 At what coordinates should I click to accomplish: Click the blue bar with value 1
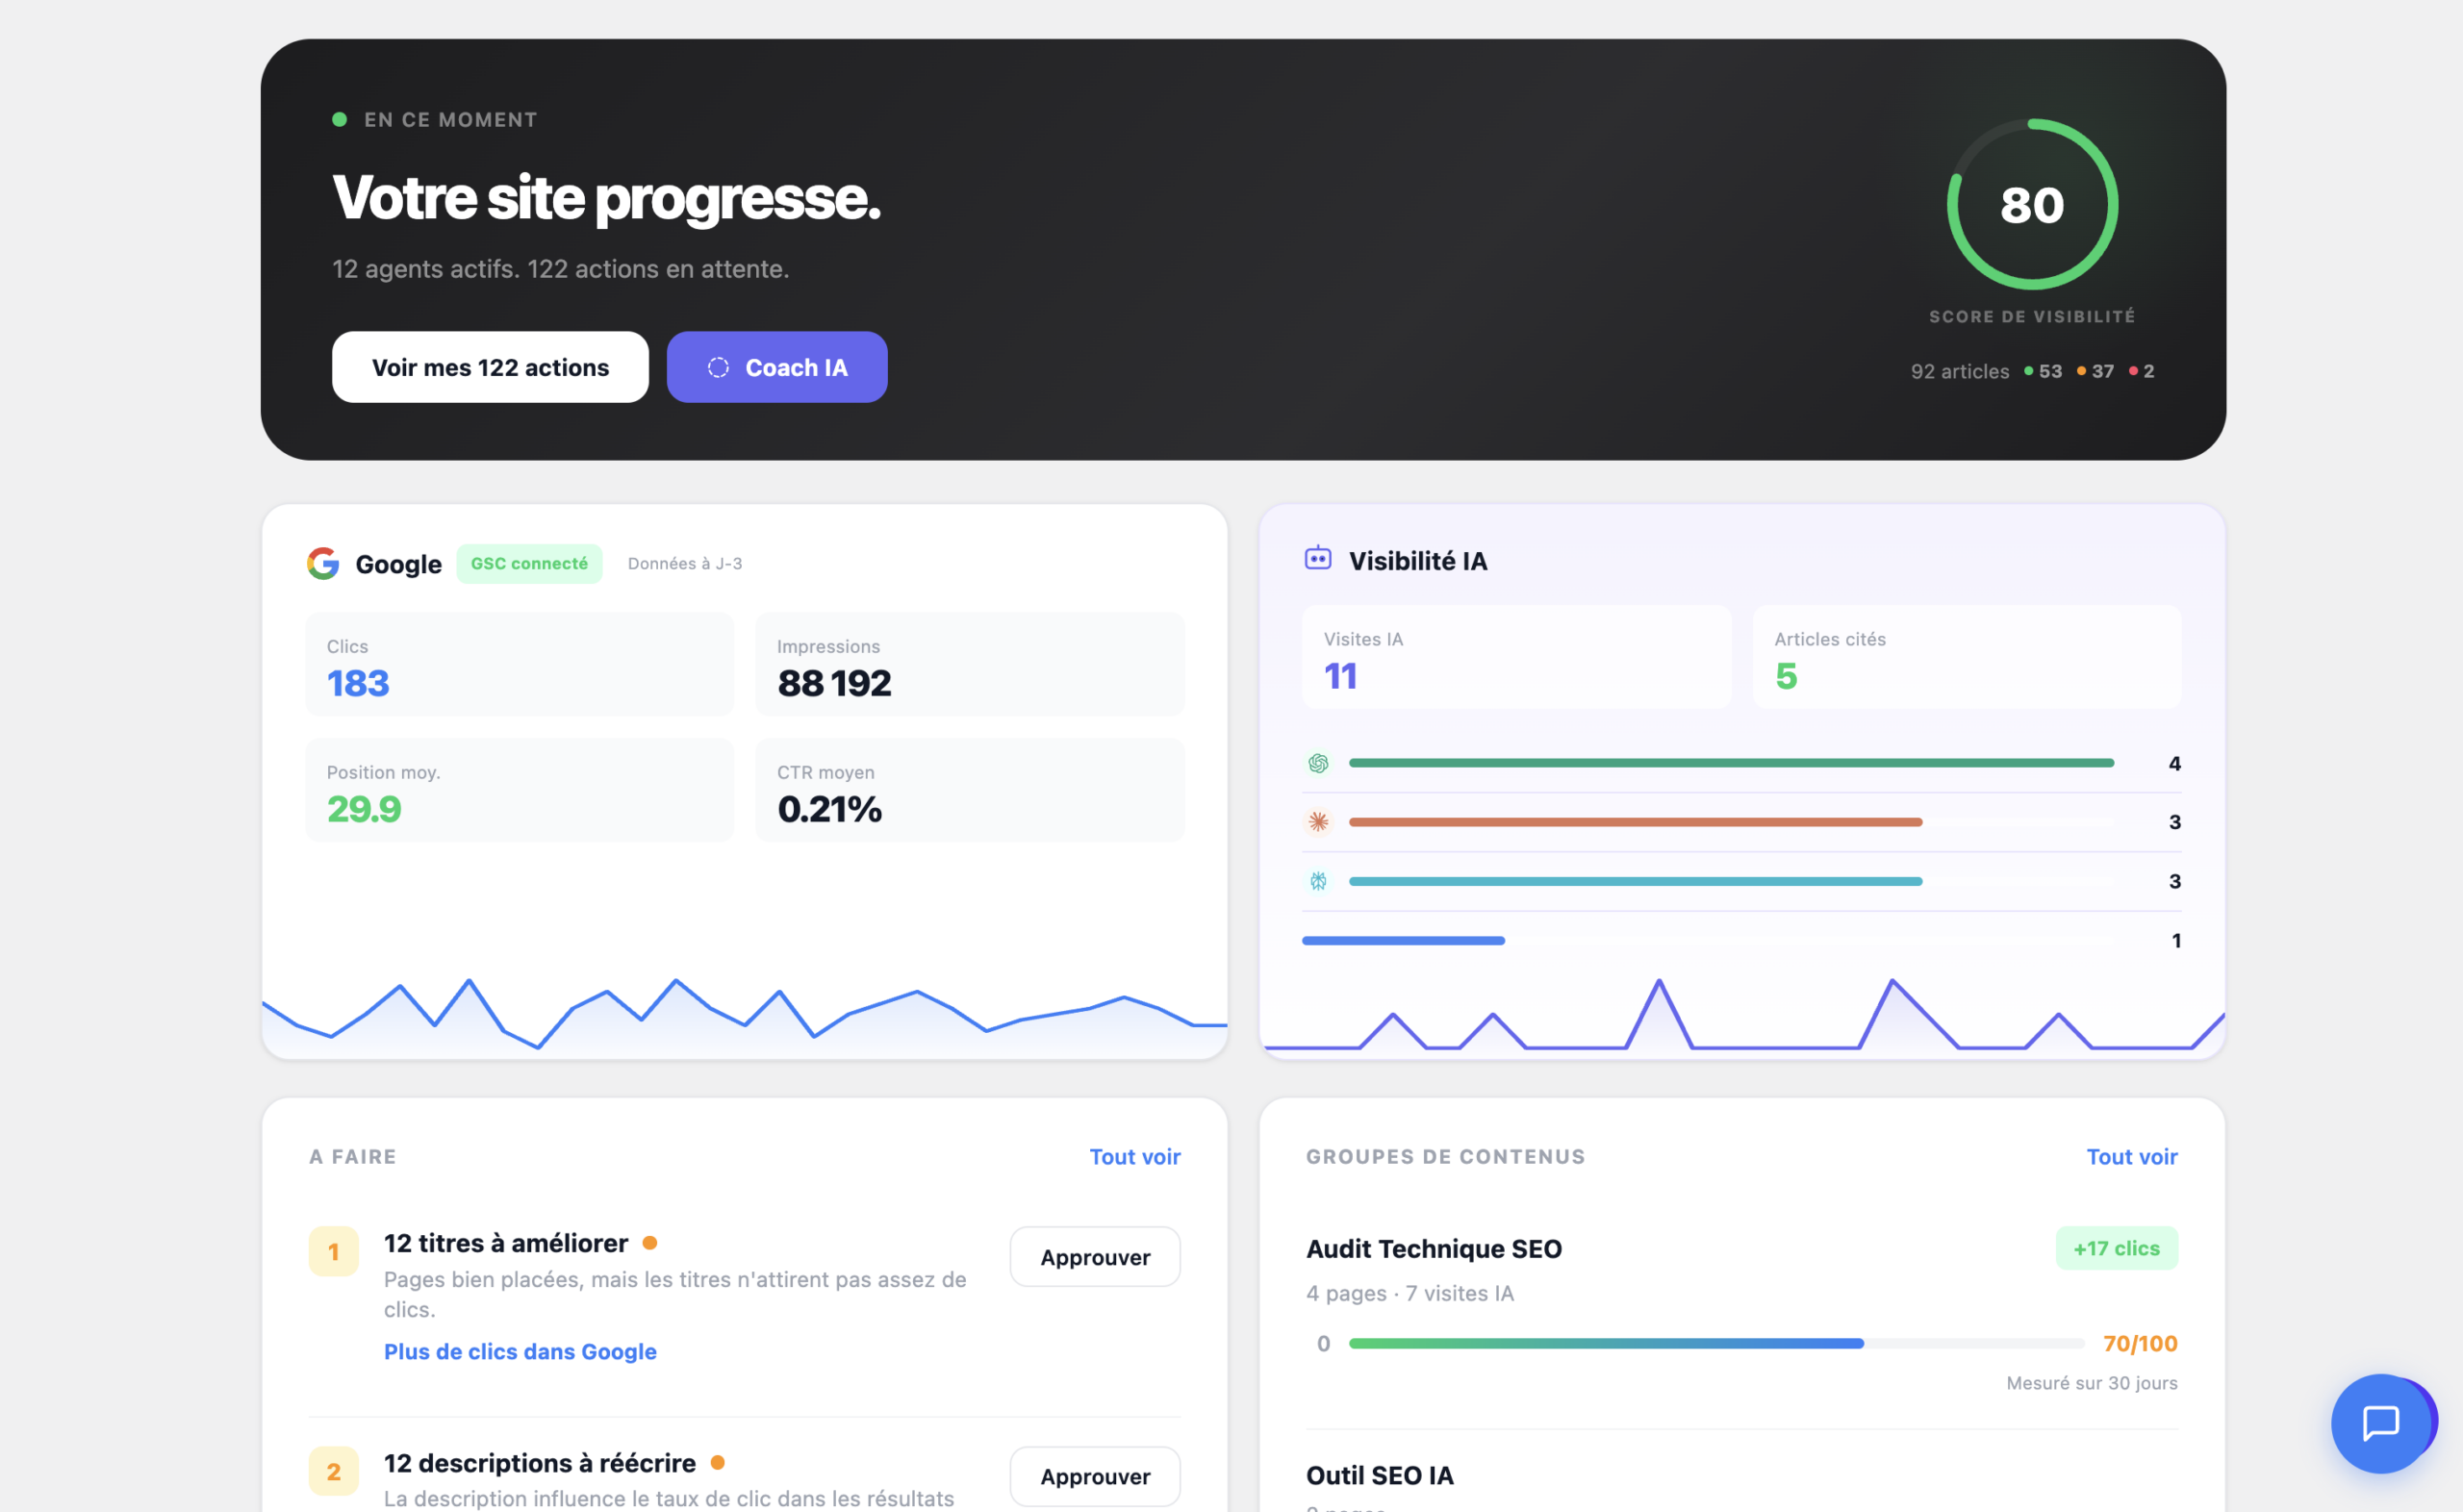point(1403,940)
